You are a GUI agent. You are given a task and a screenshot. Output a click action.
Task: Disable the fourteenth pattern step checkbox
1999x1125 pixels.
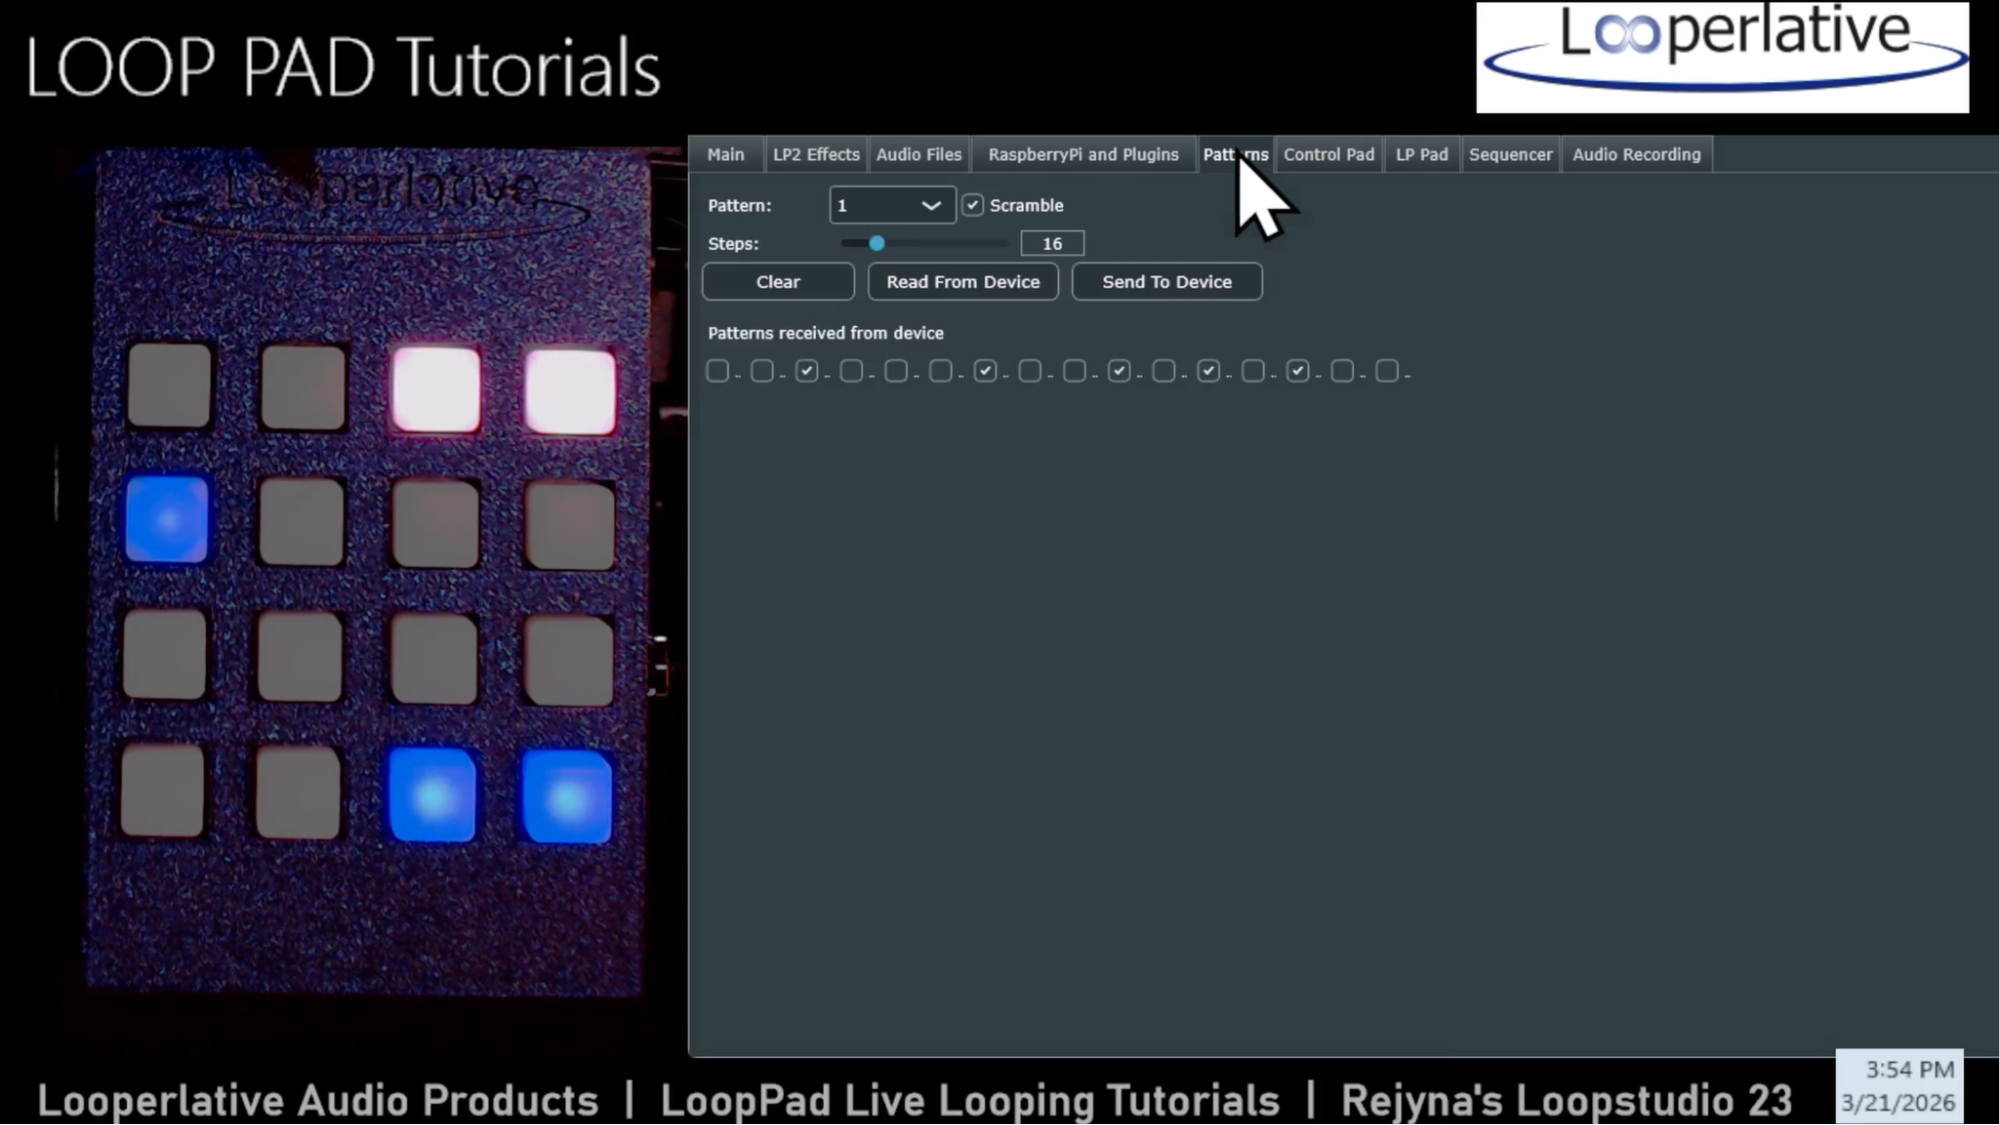coord(1298,372)
